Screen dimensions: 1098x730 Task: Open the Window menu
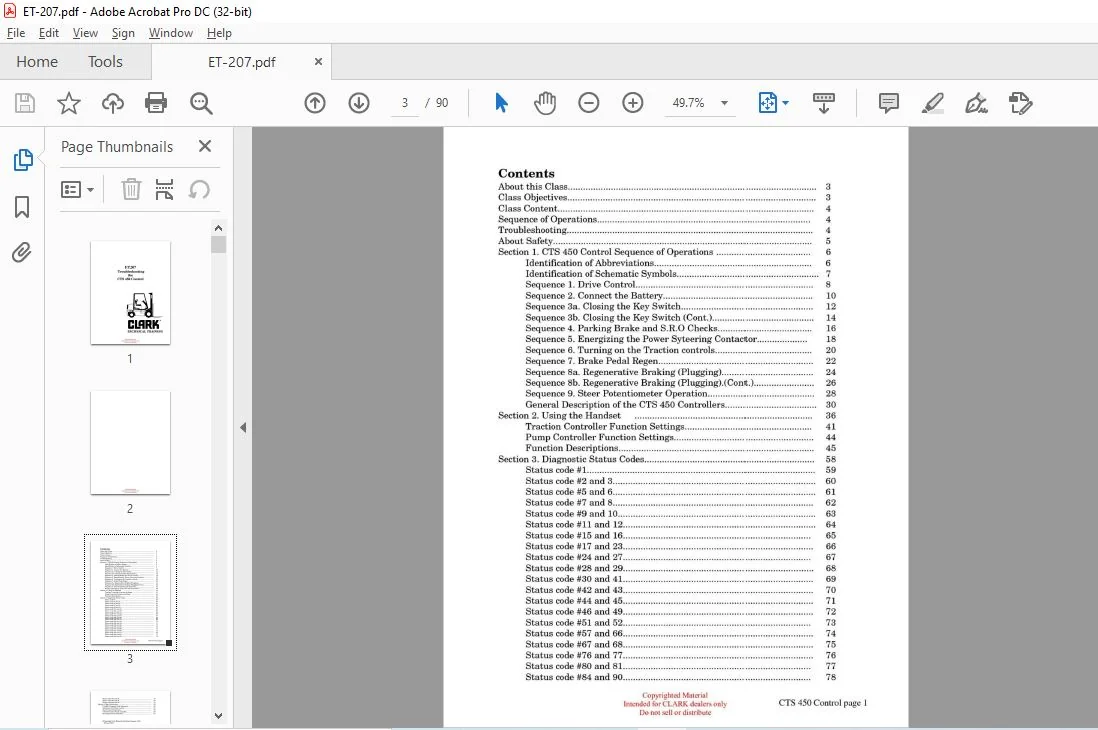coord(170,33)
